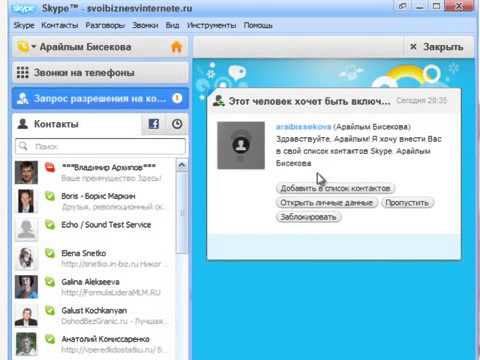Show recent conversations clock tab
This screenshot has width=480, height=360.
coord(177,124)
